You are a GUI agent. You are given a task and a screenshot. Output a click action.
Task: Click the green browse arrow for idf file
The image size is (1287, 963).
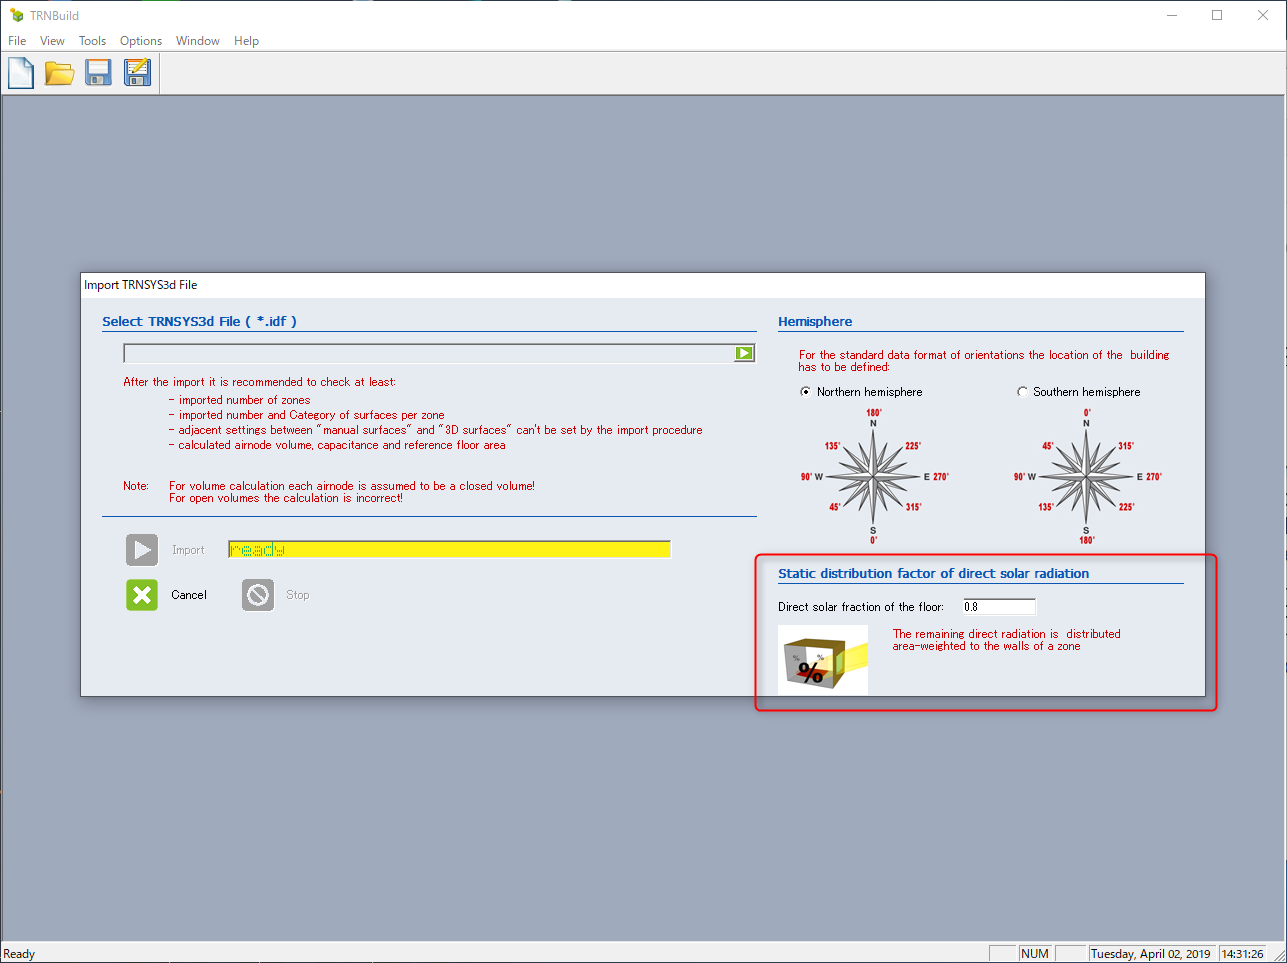point(744,353)
